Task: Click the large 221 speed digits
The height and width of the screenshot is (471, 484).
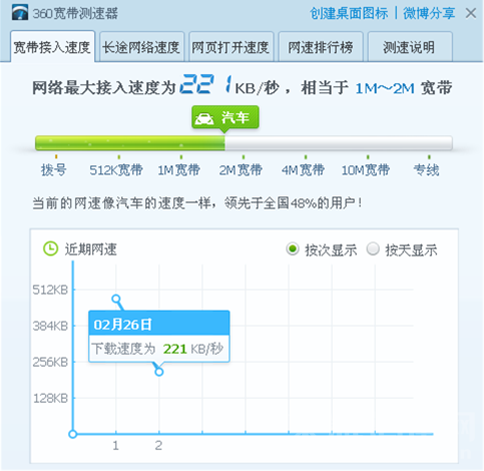Action: coord(207,84)
